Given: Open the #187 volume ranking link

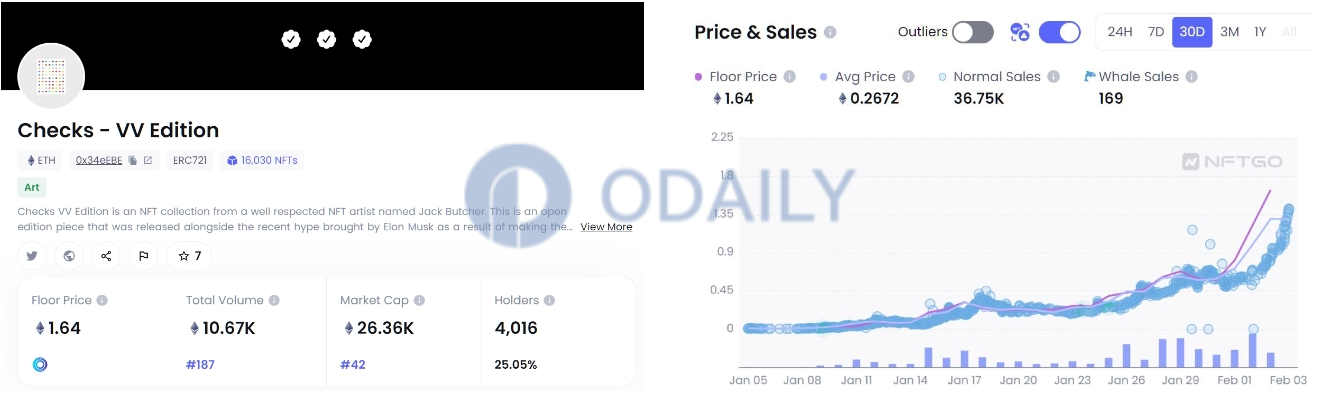Looking at the screenshot, I should tap(200, 365).
